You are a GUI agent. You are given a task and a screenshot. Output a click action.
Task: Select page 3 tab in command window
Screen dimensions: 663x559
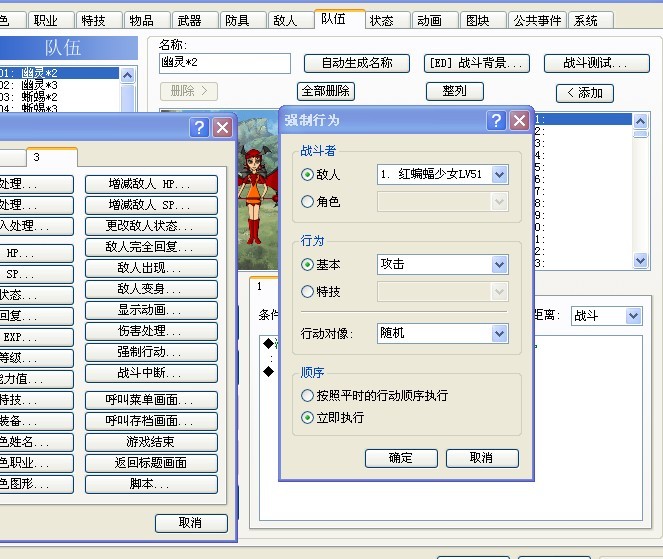[x=52, y=157]
